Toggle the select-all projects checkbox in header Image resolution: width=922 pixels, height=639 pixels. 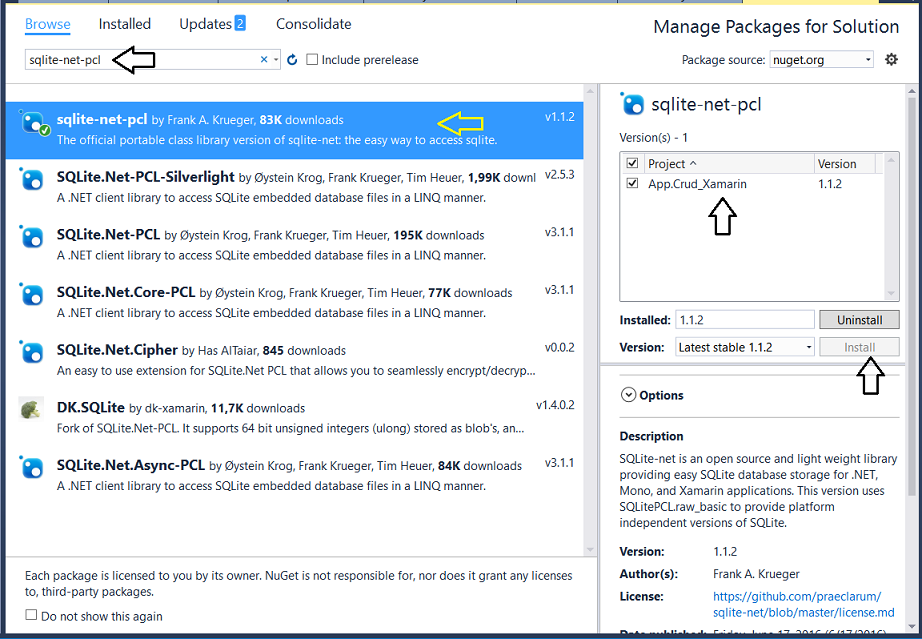click(x=632, y=163)
